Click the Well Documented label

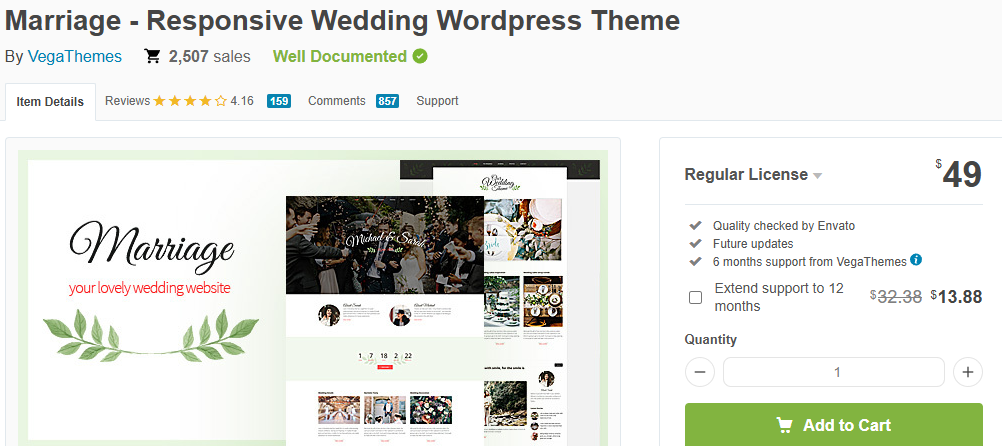[x=340, y=56]
